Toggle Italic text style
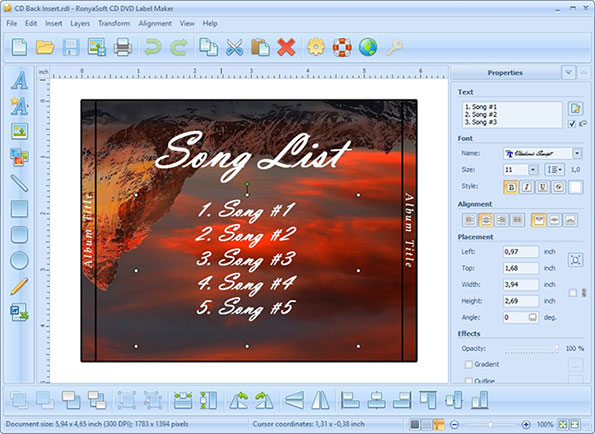The image size is (595, 434). [x=527, y=187]
